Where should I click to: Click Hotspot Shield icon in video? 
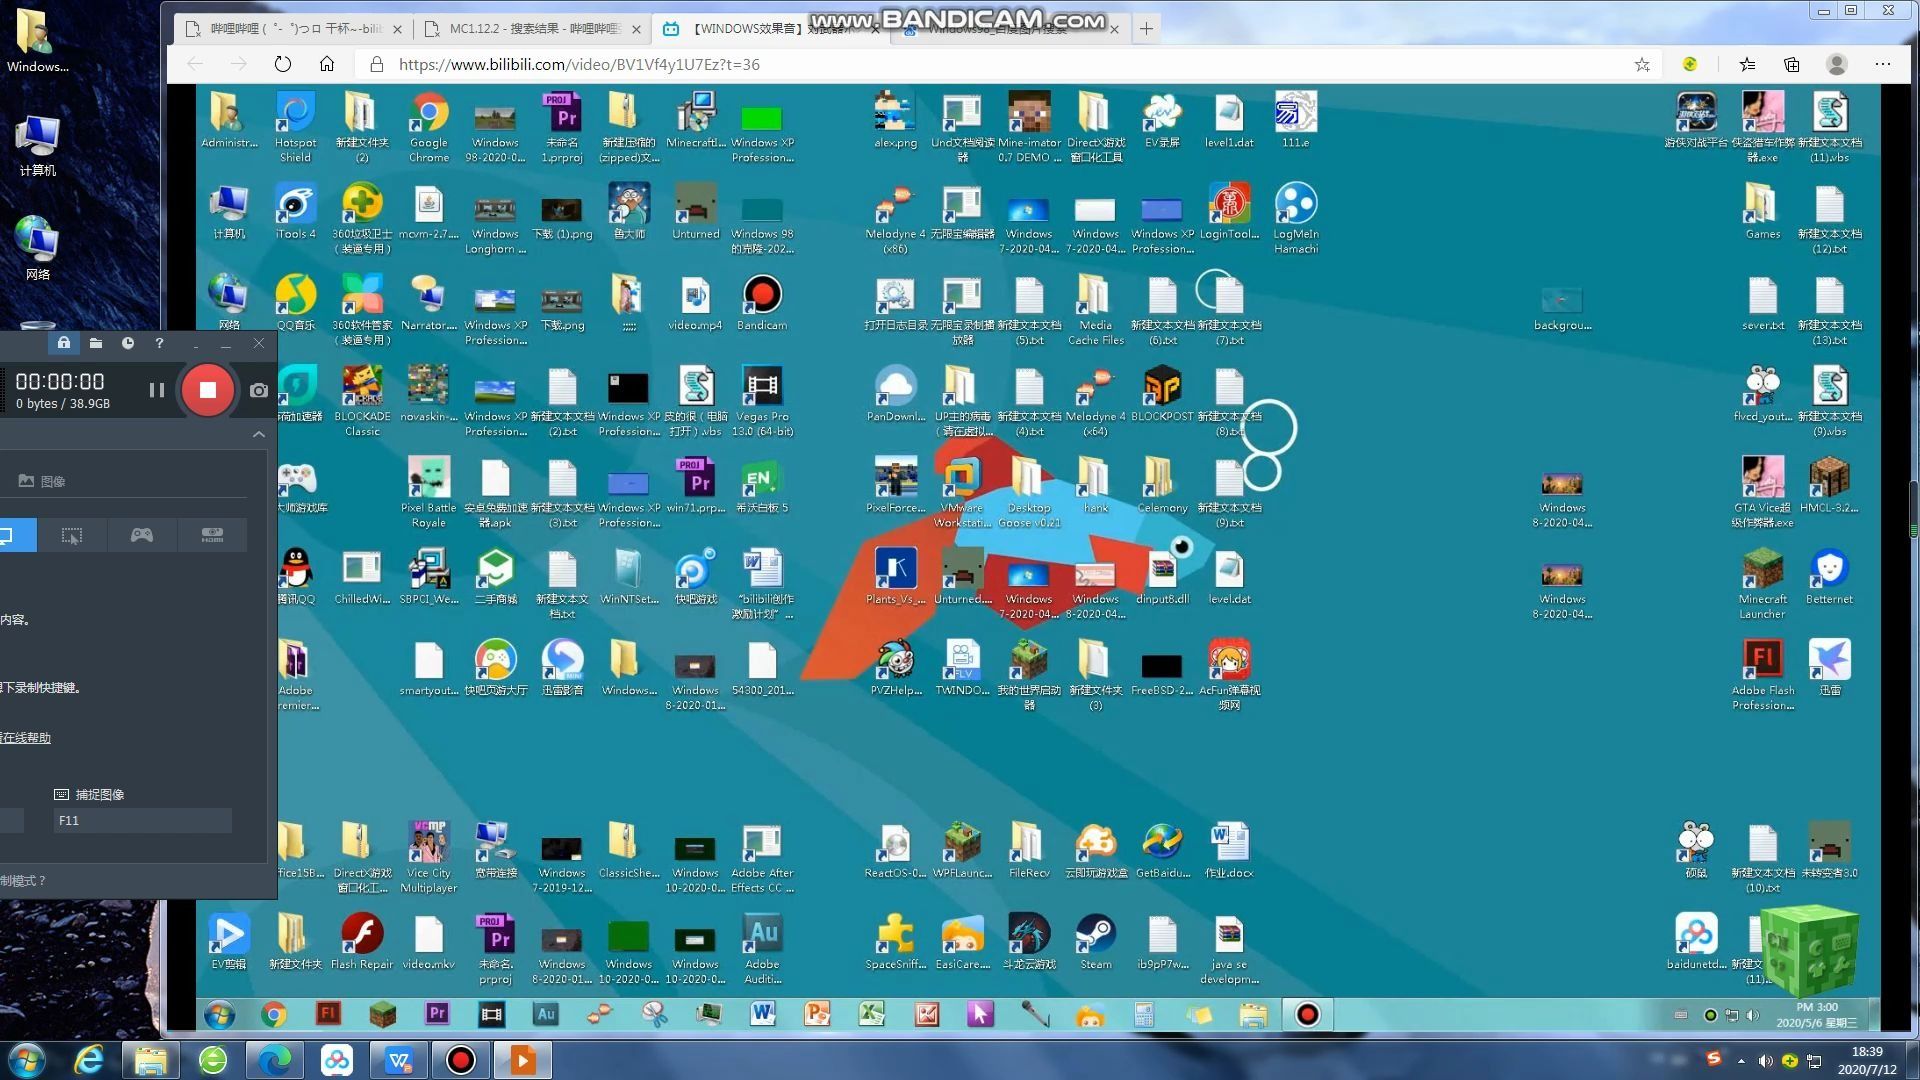pyautogui.click(x=295, y=127)
